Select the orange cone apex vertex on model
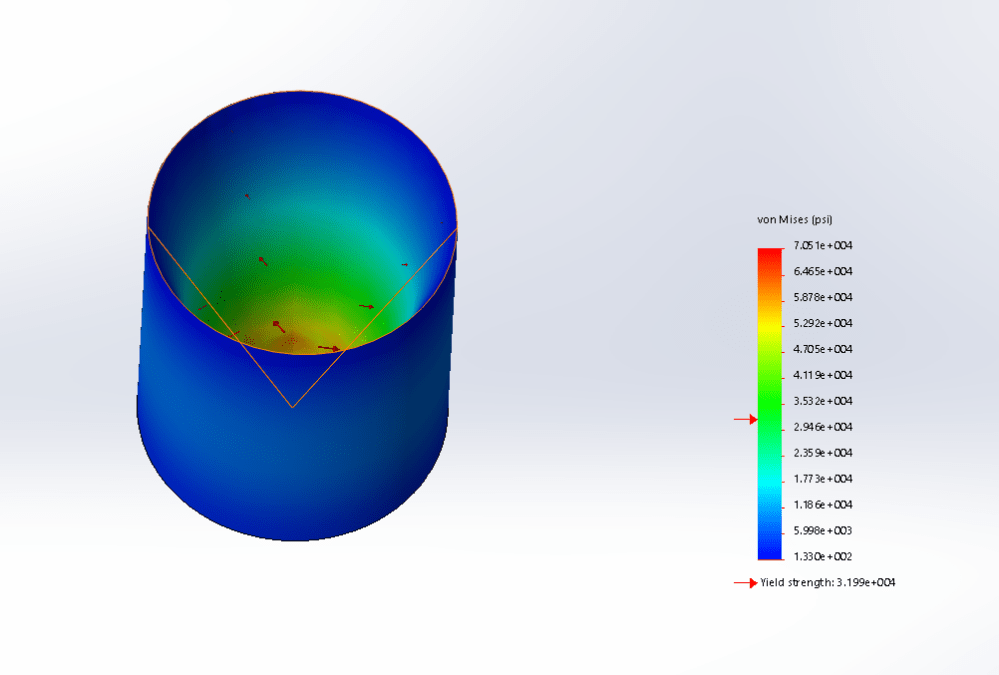Screen dimensions: 999x675 [292, 407]
